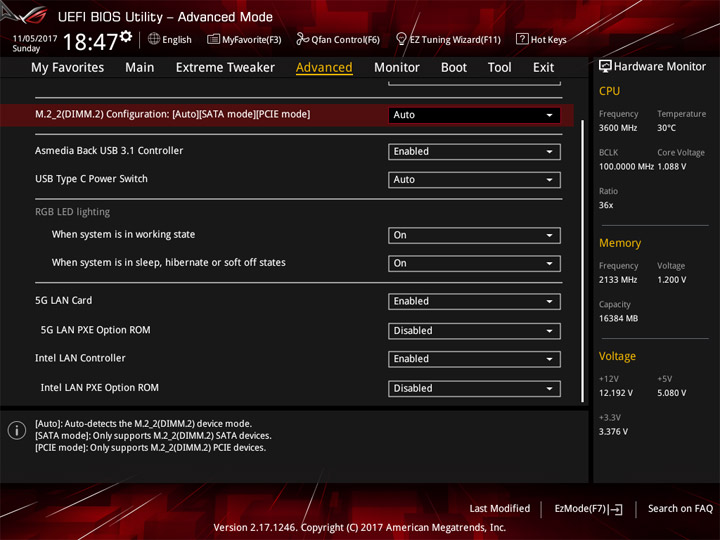The width and height of the screenshot is (720, 540).
Task: Click Last Modified
Action: (x=500, y=508)
